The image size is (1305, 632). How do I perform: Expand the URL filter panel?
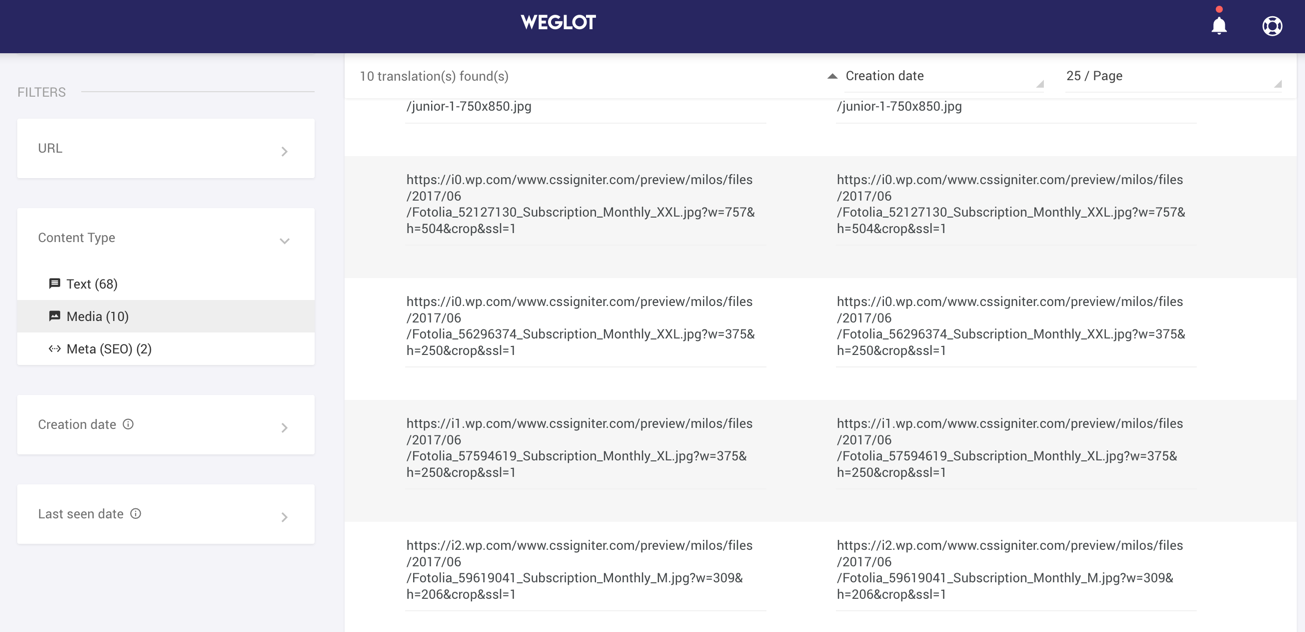click(x=166, y=149)
